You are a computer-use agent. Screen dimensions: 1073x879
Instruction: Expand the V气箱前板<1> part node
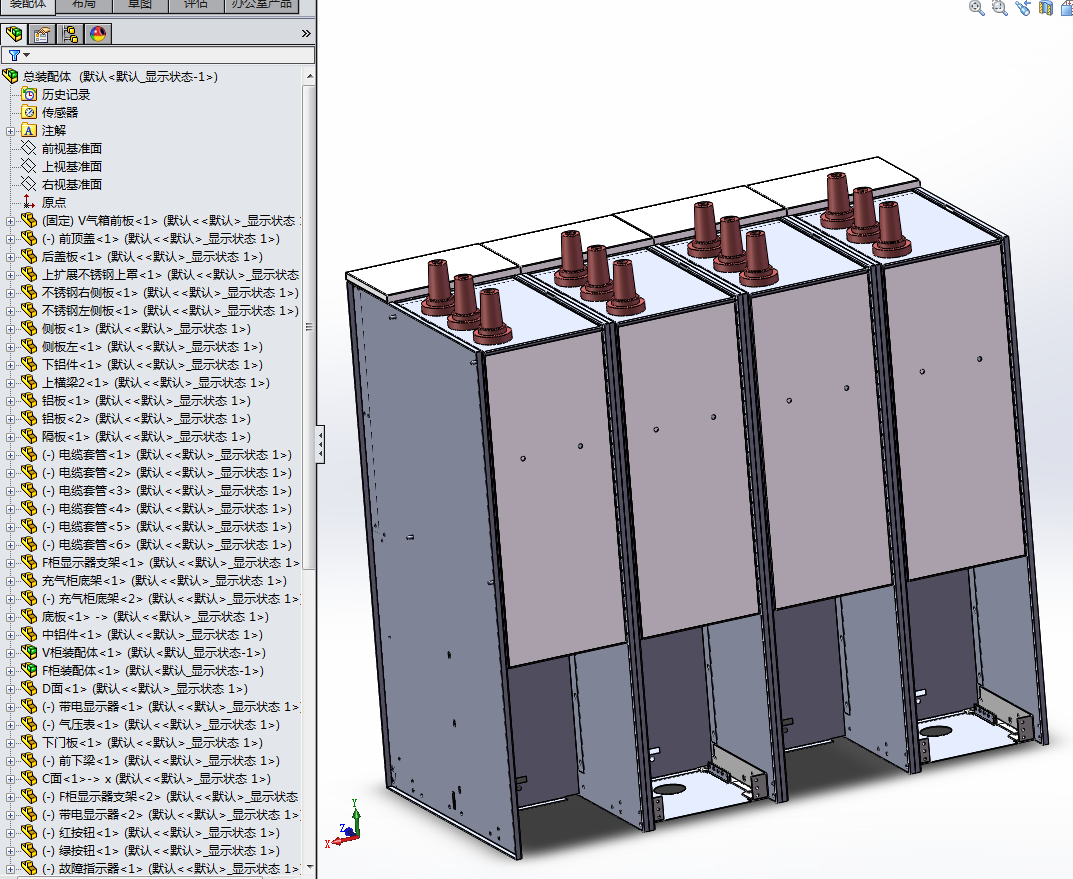tap(10, 221)
